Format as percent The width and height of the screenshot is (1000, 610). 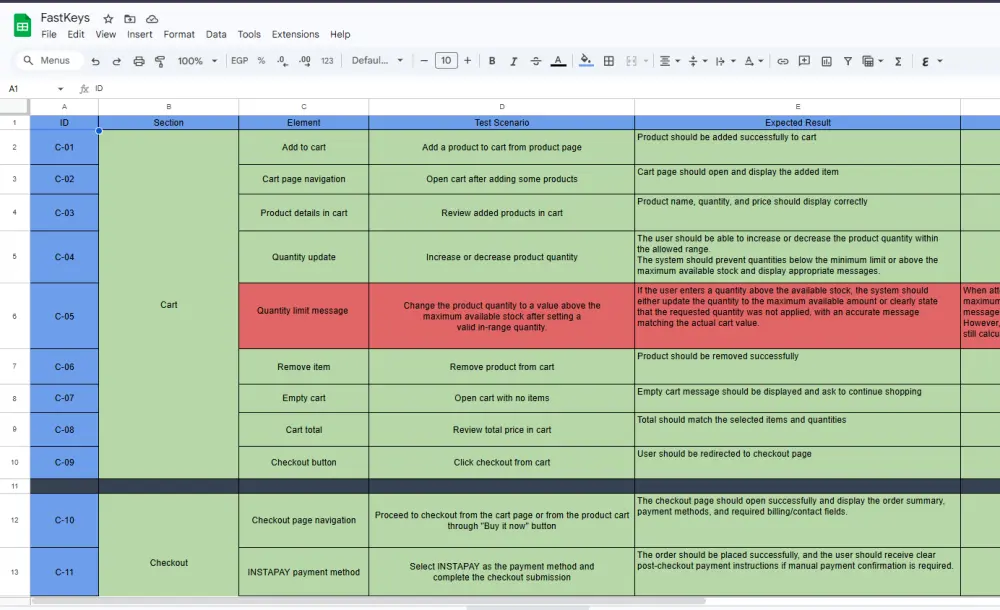click(x=261, y=61)
